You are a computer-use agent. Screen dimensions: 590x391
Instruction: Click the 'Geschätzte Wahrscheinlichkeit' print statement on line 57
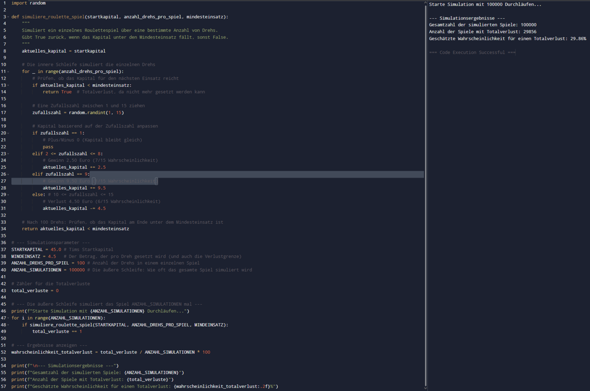[x=144, y=386]
